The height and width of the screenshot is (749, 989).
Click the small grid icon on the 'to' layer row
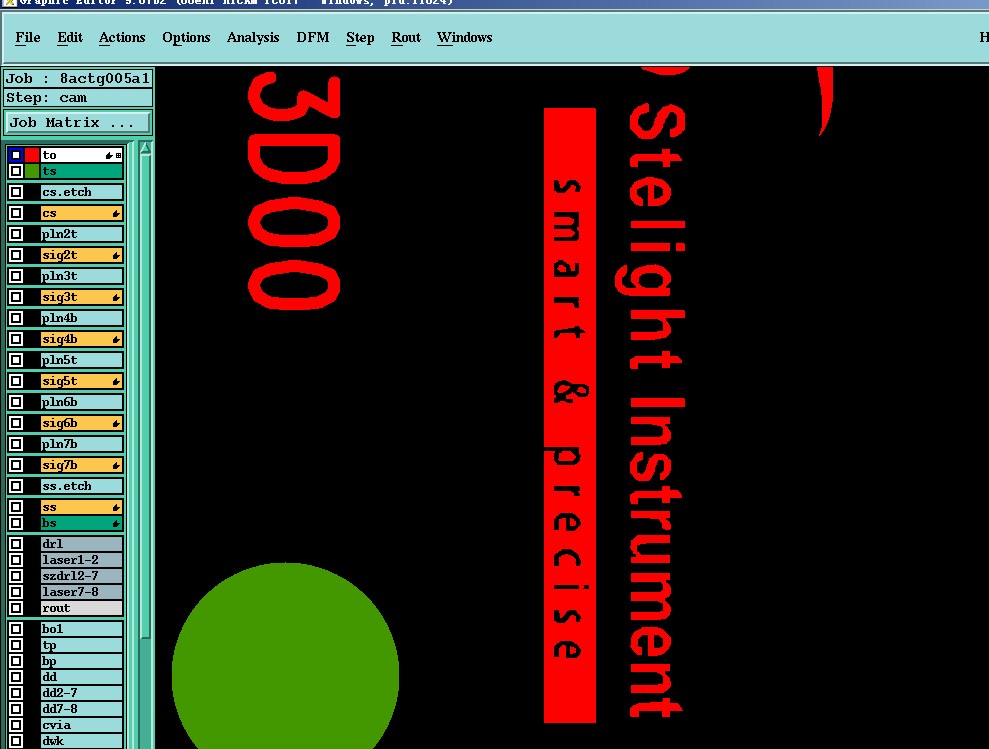[118, 155]
